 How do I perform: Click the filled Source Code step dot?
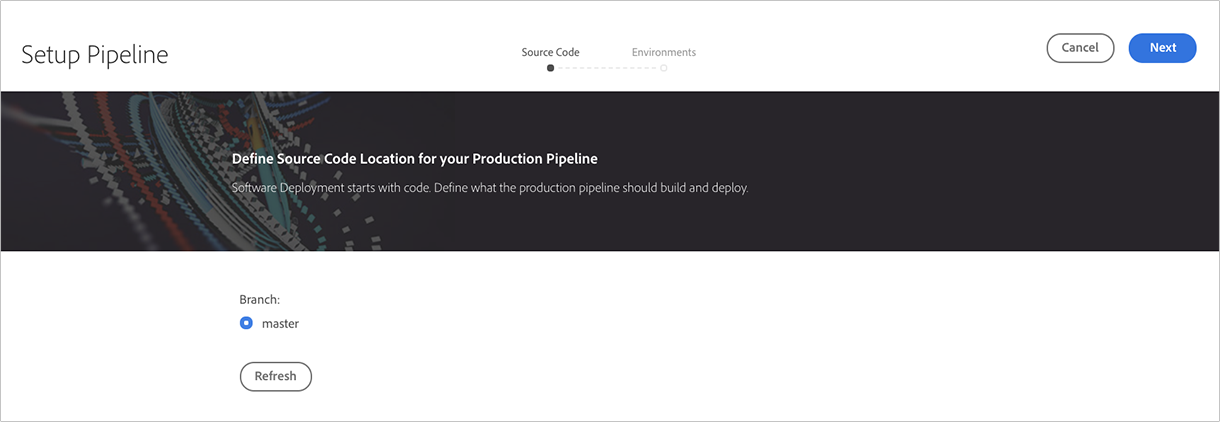pos(550,68)
